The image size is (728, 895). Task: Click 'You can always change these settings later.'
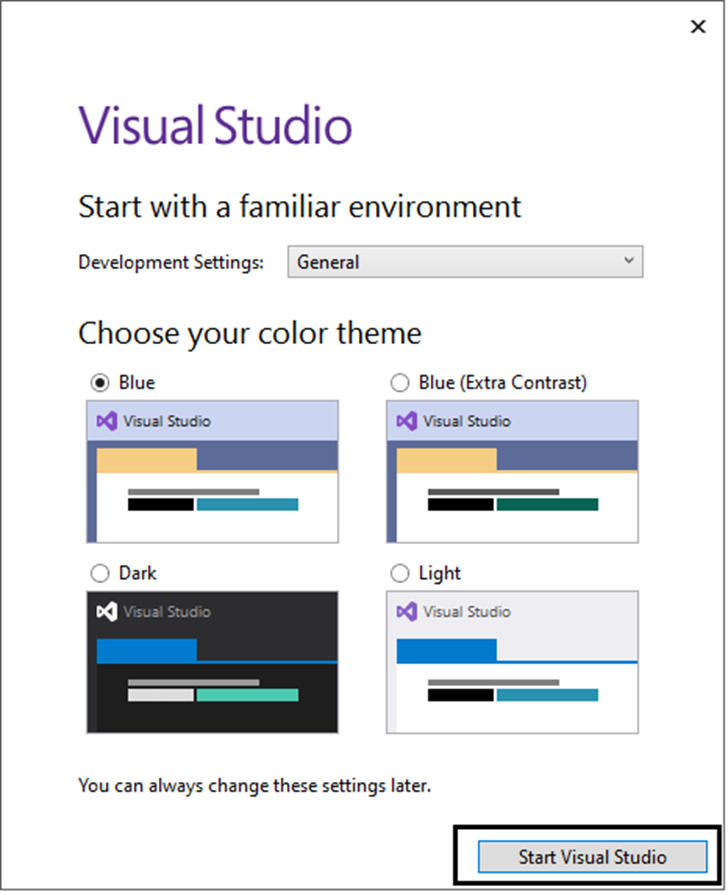(255, 787)
